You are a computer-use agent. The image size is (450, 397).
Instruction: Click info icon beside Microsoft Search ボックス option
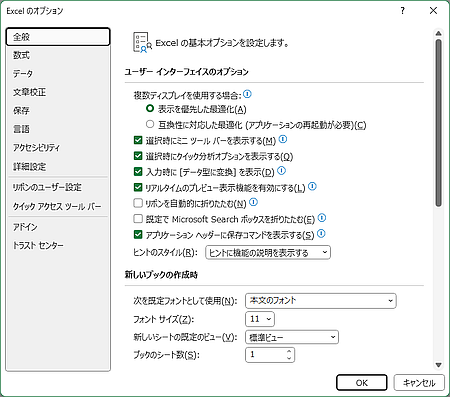point(322,218)
